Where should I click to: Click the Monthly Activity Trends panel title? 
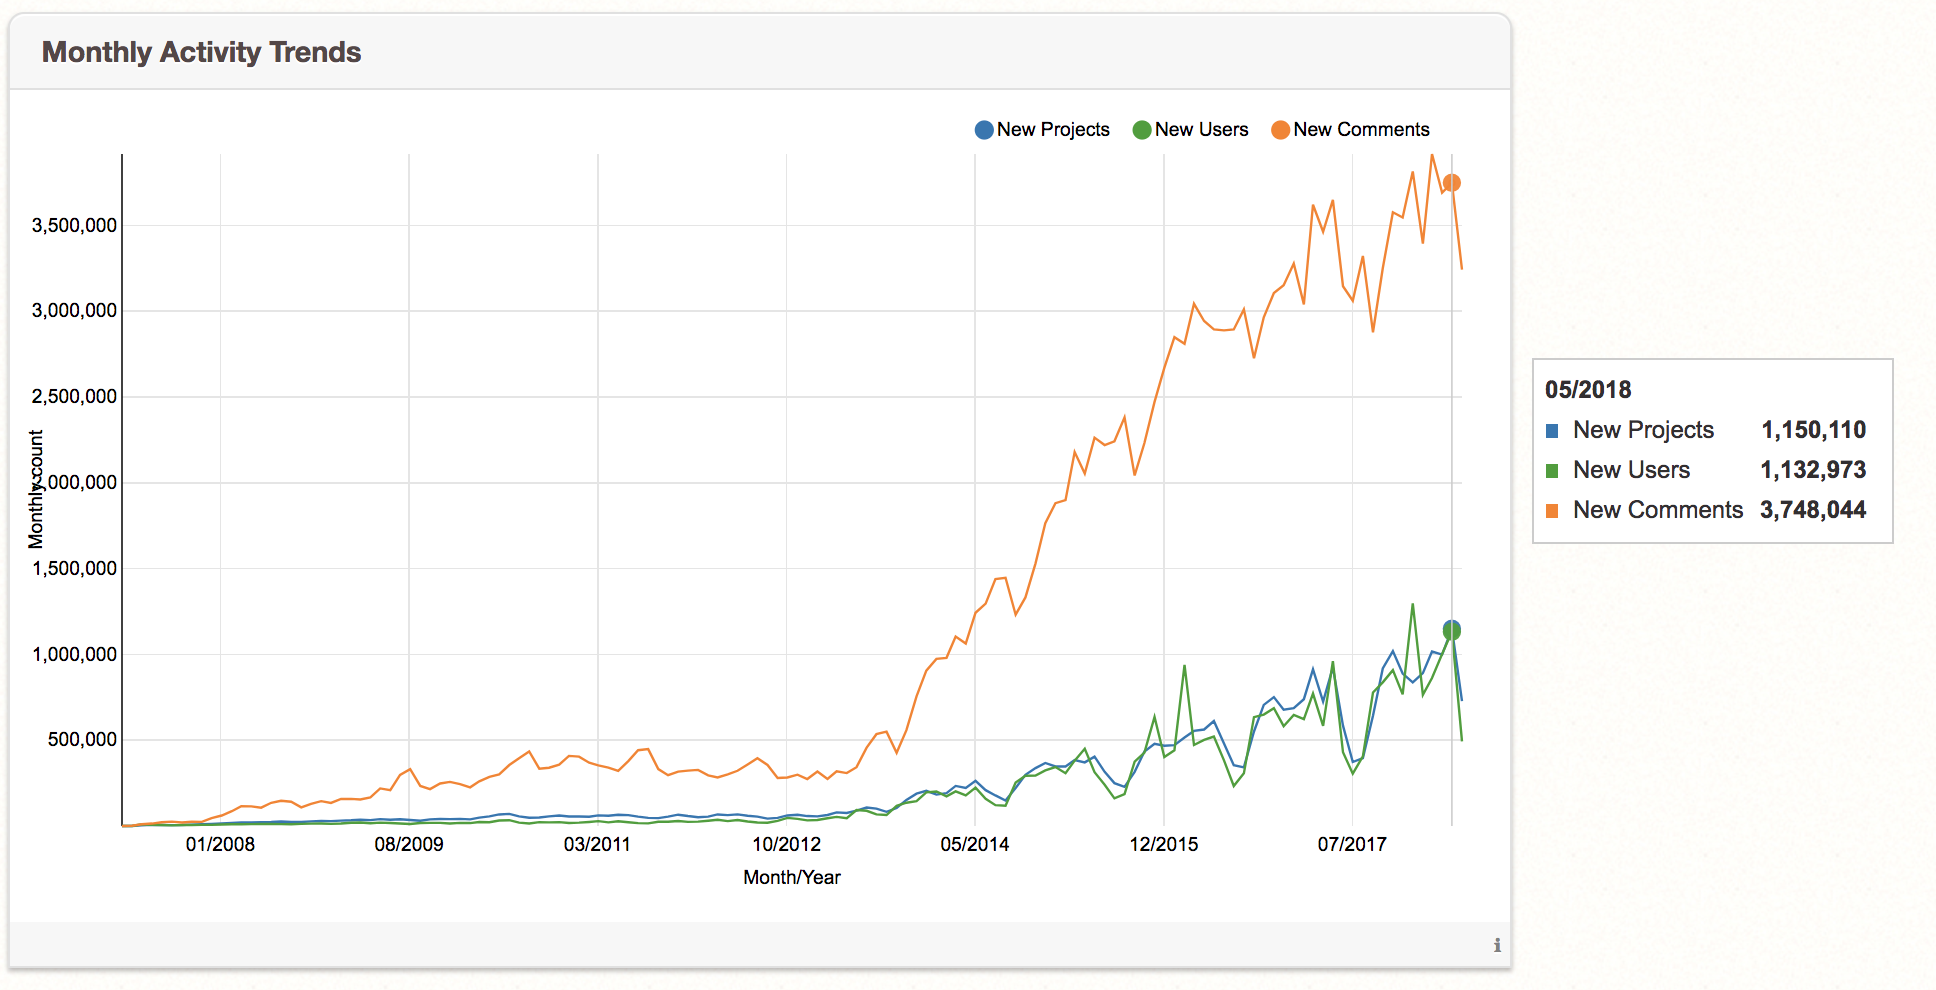[x=201, y=52]
